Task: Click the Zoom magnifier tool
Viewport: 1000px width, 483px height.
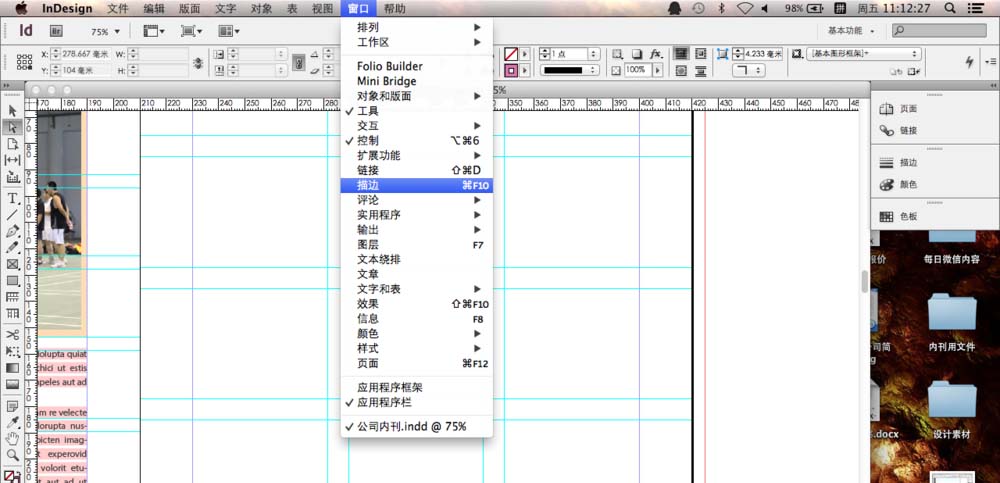Action: point(13,455)
